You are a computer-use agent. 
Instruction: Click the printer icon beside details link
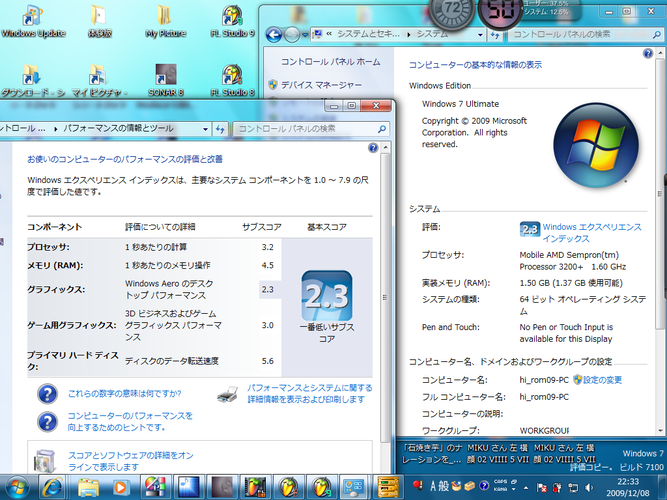pos(228,394)
